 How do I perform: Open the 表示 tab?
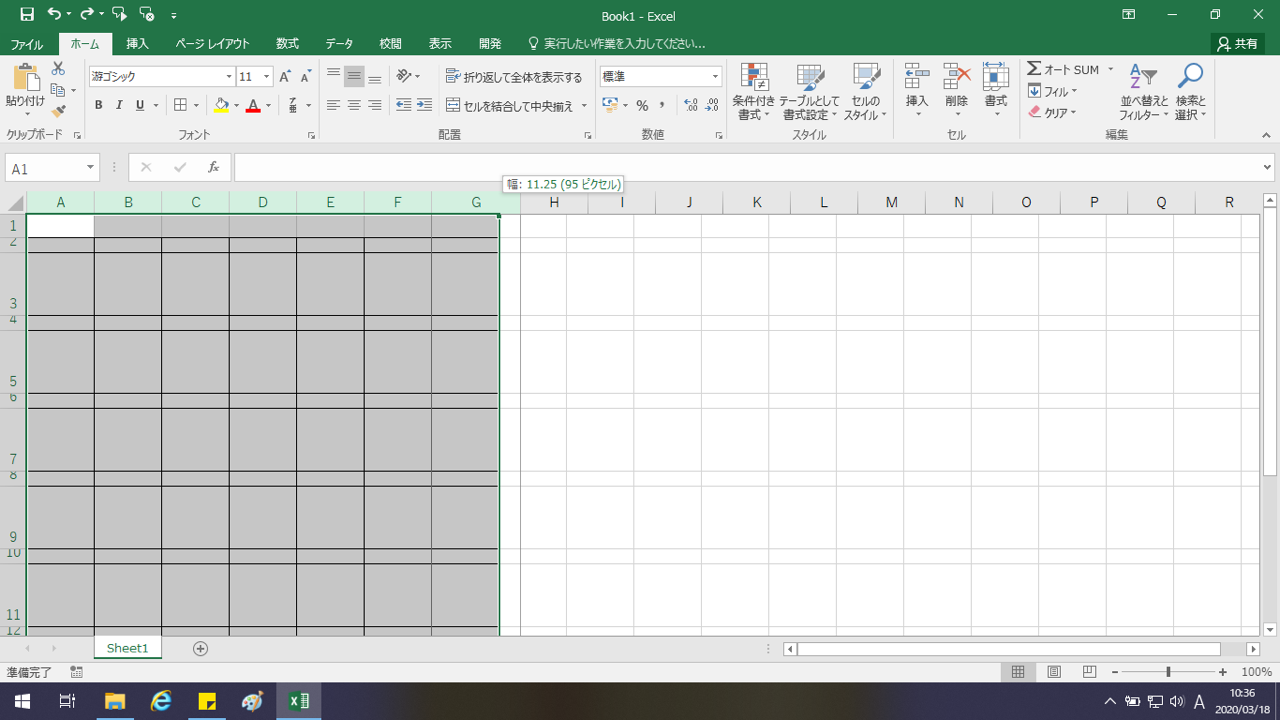440,44
